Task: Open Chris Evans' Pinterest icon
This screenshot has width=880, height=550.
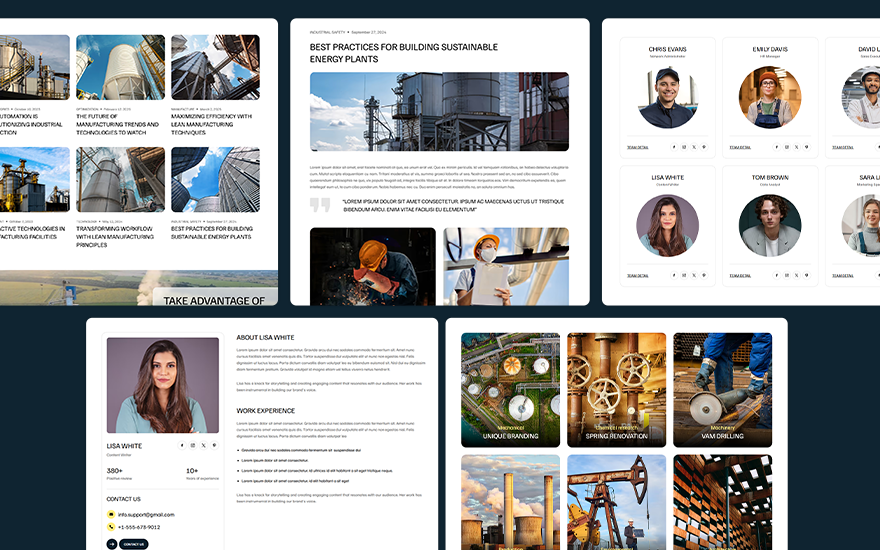Action: (x=704, y=147)
